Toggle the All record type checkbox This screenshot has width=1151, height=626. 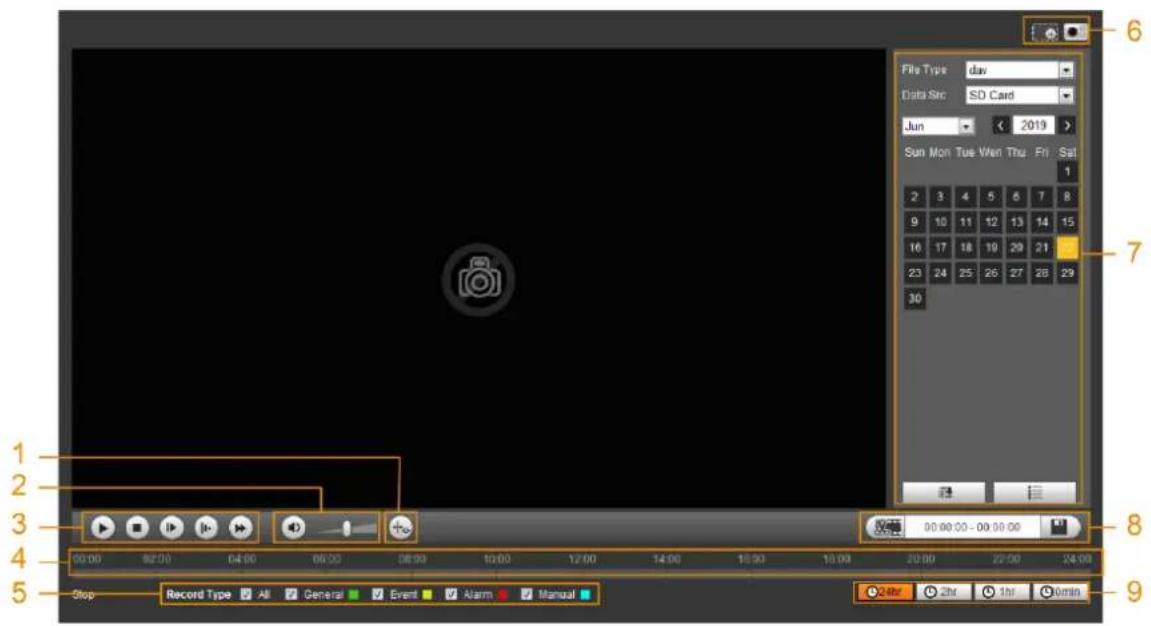pos(246,594)
